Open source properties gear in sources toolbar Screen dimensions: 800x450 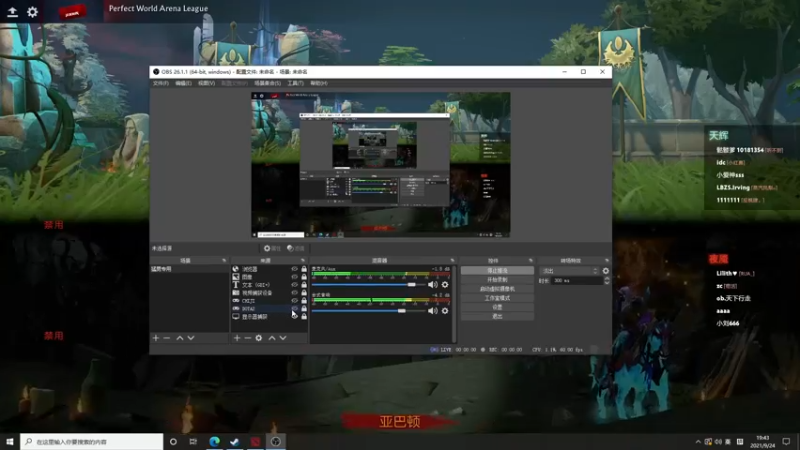[259, 338]
